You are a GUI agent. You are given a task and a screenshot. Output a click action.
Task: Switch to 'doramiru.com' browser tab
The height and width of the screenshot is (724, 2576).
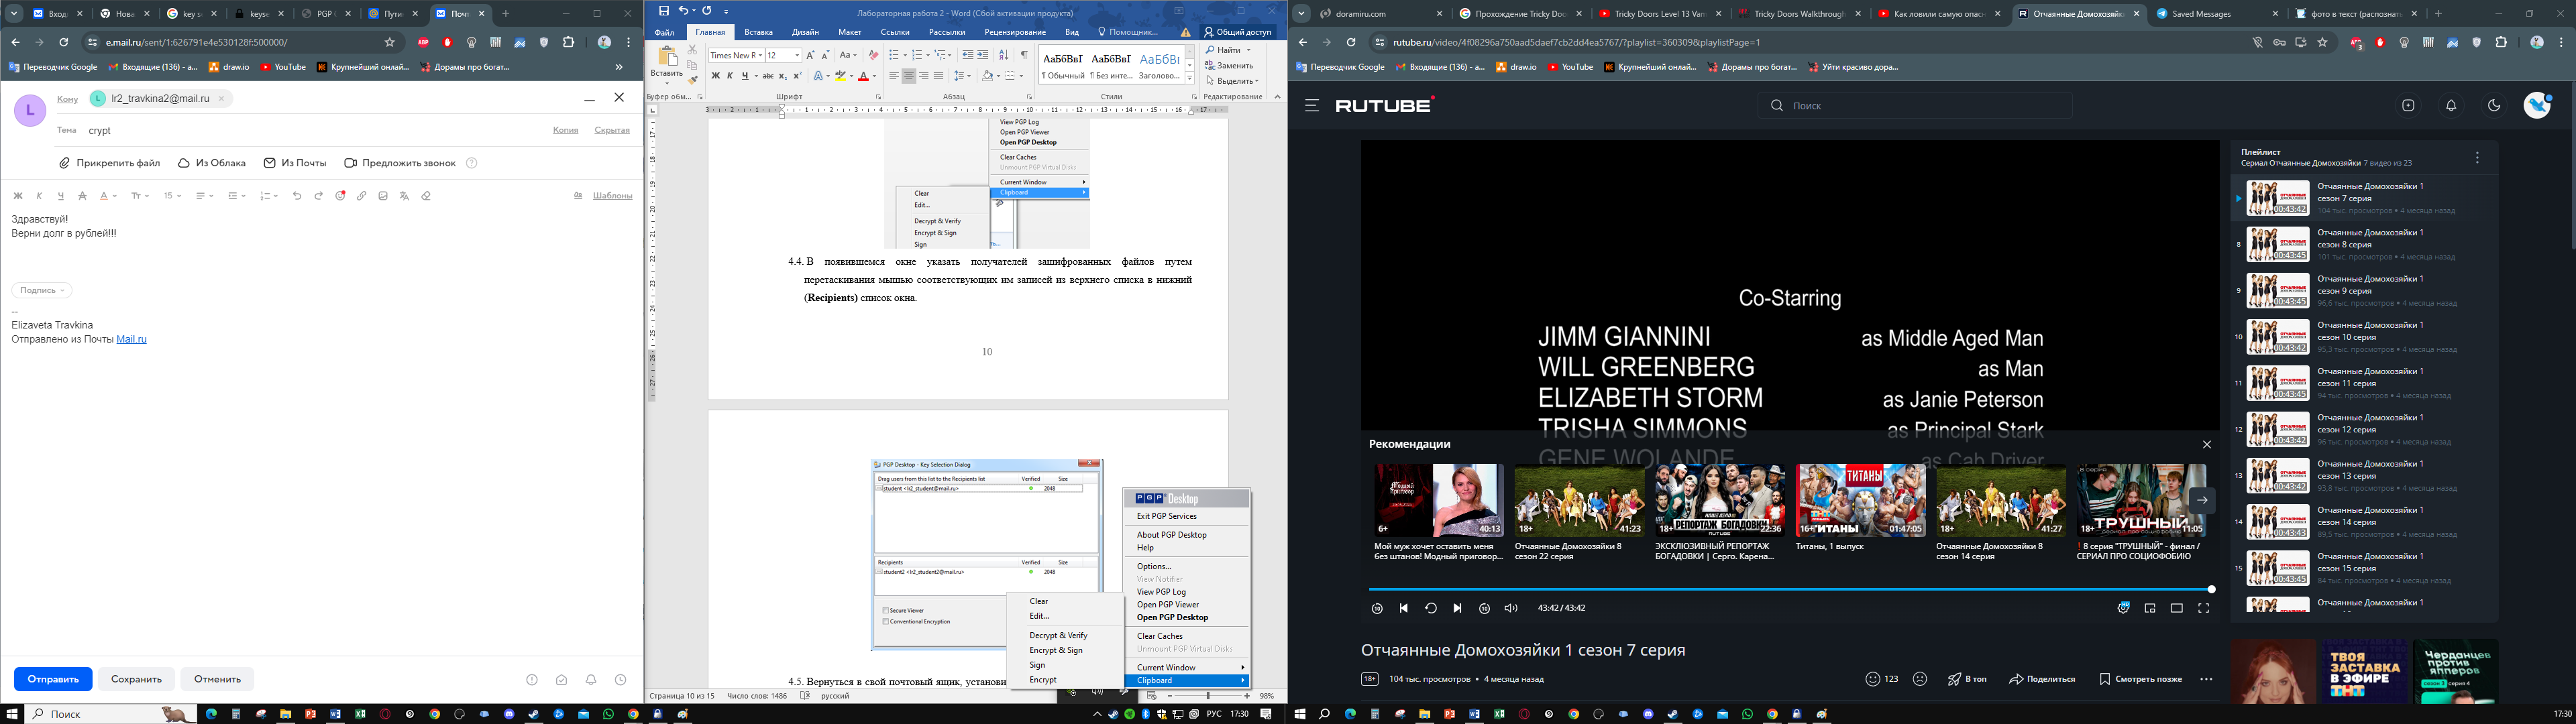point(1382,14)
